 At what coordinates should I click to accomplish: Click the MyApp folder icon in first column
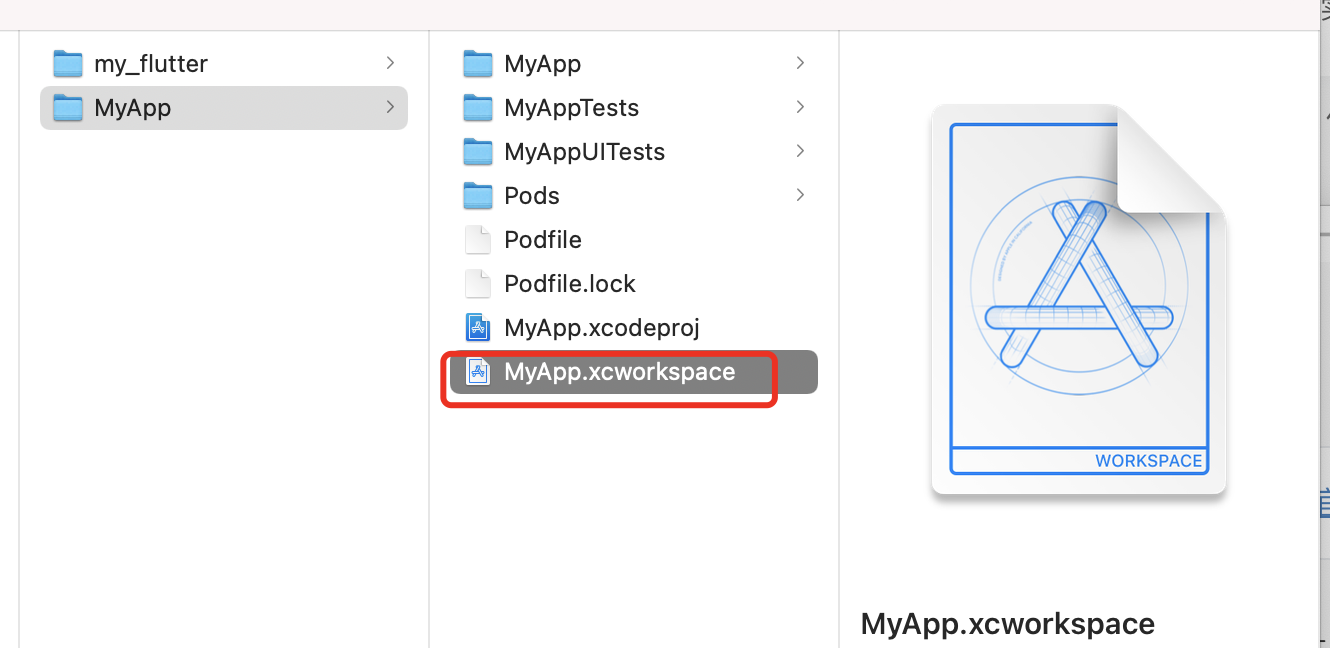(67, 108)
